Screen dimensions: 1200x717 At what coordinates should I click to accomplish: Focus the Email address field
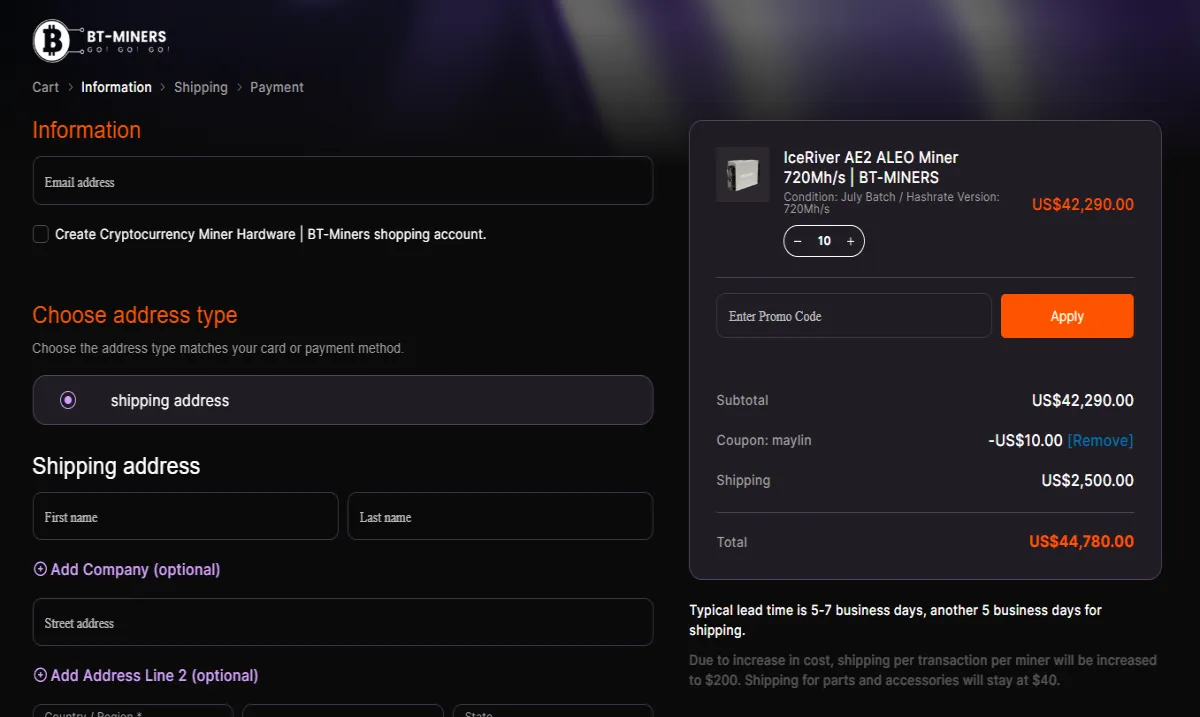343,181
